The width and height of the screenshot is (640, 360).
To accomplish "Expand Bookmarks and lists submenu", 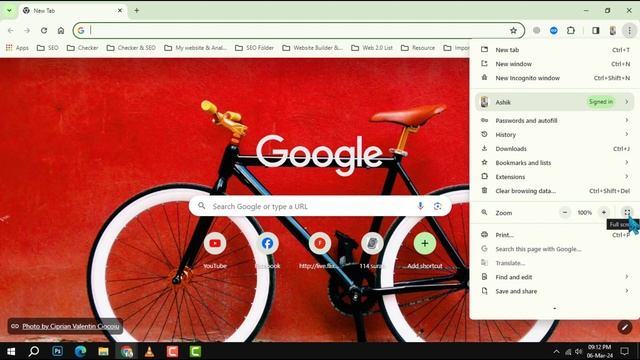I will (x=555, y=162).
